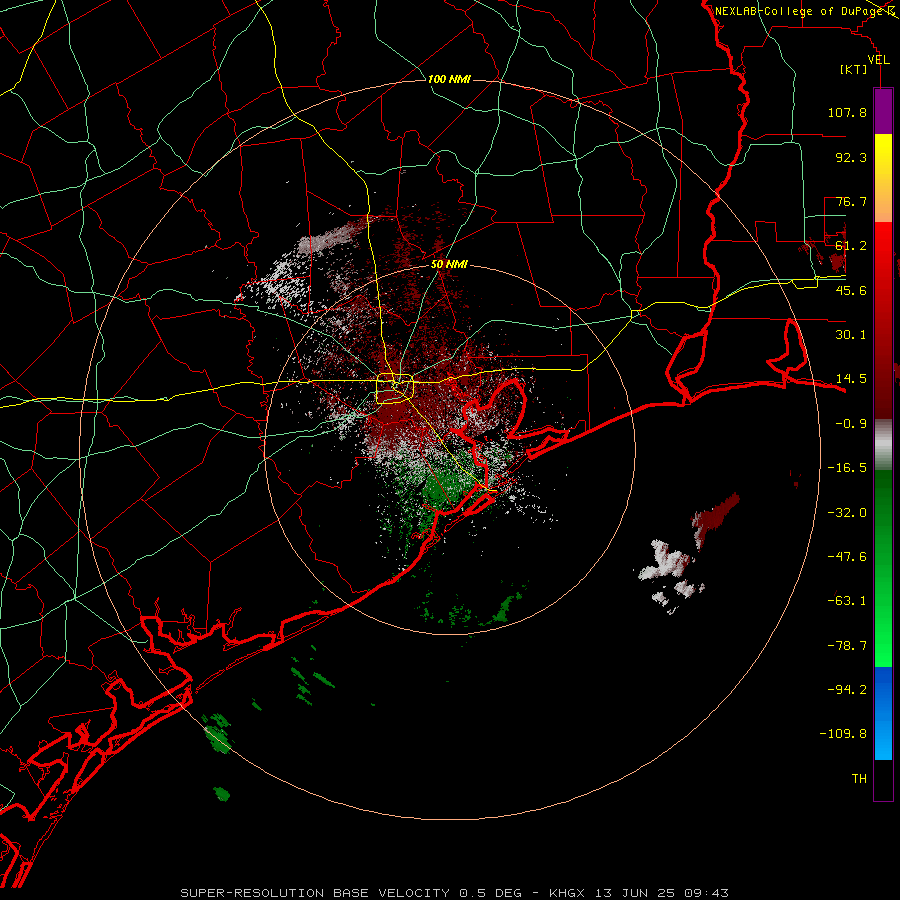Pick the gray segment near -0.9 on the color bar
This screenshot has width=900, height=900.
883,445
